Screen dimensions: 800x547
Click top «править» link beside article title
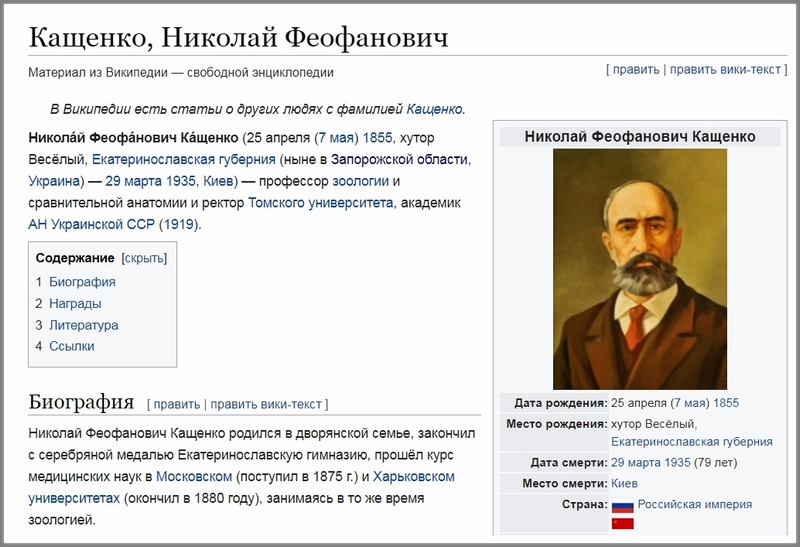[x=636, y=69]
